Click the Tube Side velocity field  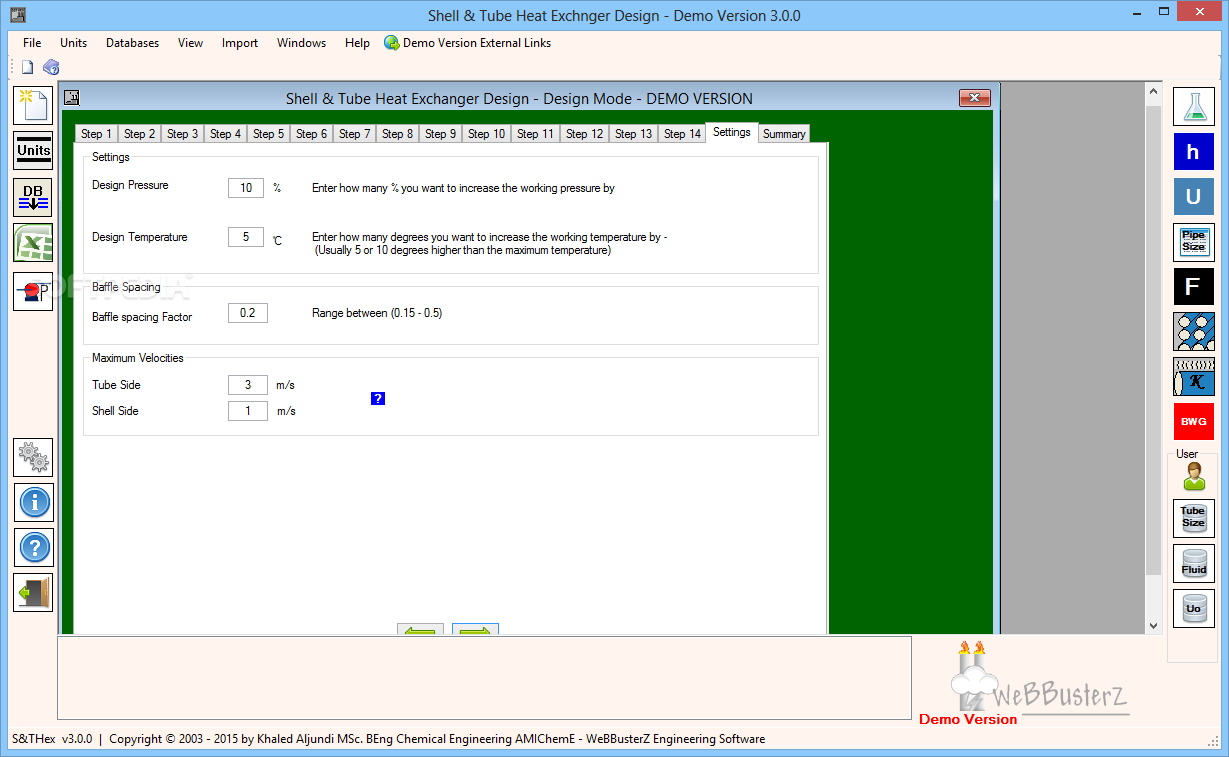[248, 385]
